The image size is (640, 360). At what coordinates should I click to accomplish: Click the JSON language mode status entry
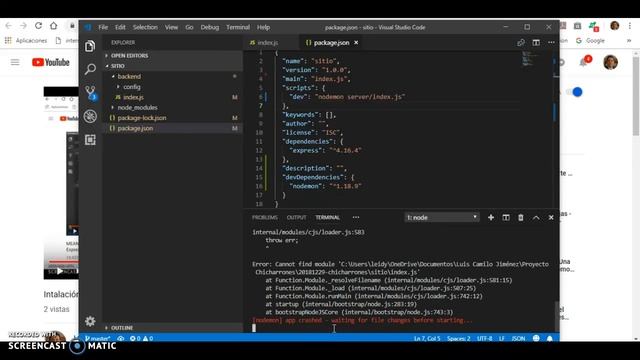coord(518,338)
